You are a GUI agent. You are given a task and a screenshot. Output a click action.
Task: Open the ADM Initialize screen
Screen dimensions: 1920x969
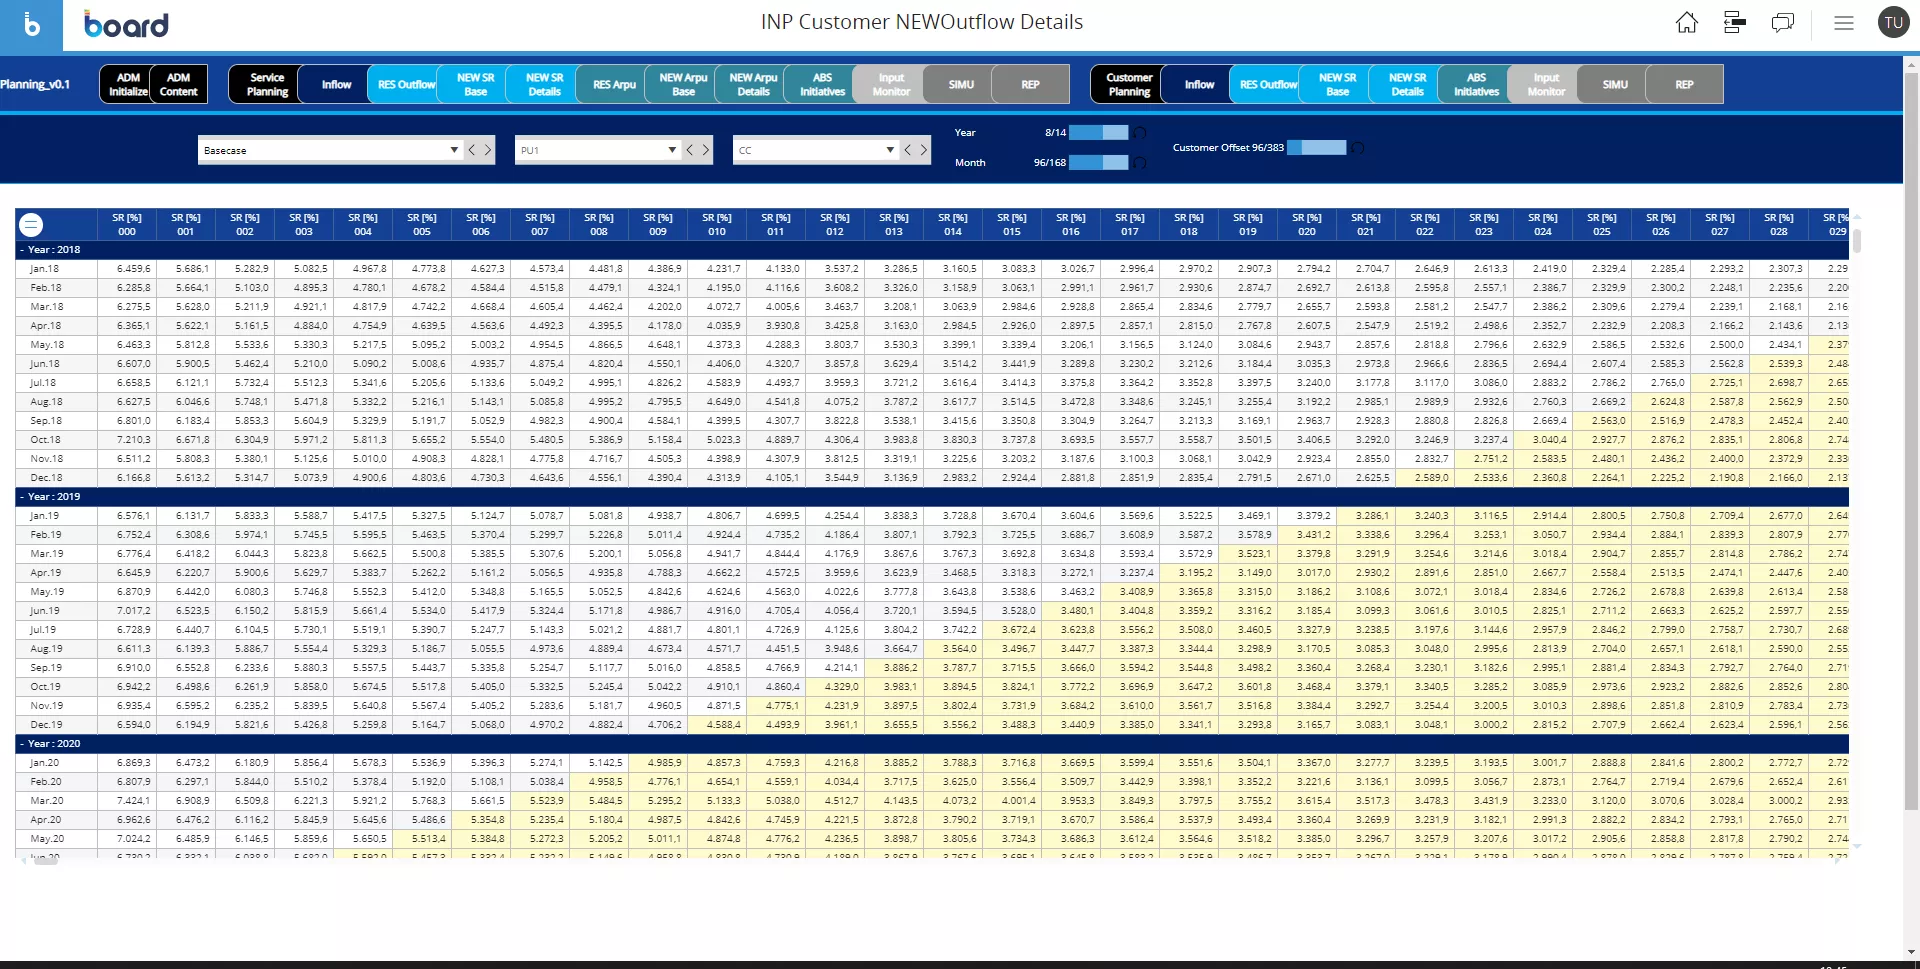(x=126, y=84)
